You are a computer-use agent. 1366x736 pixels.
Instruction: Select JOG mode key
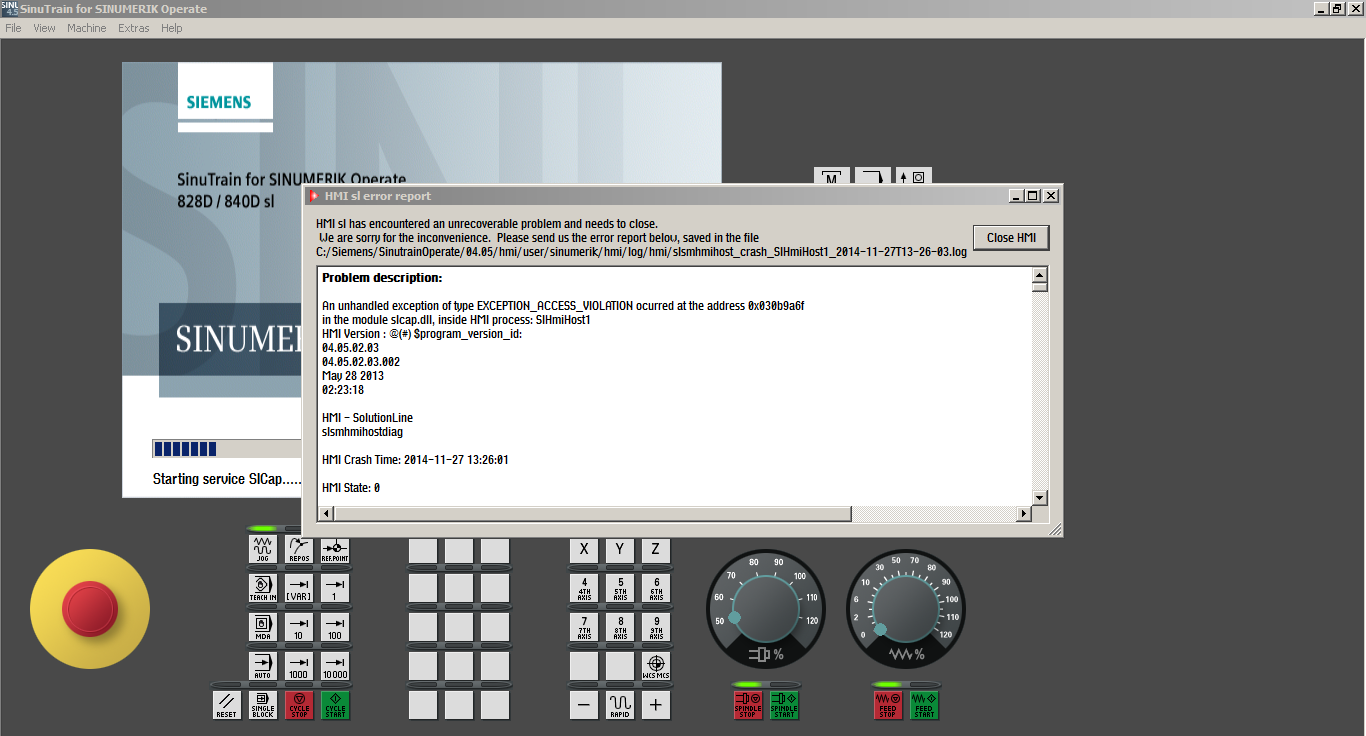pyautogui.click(x=263, y=550)
